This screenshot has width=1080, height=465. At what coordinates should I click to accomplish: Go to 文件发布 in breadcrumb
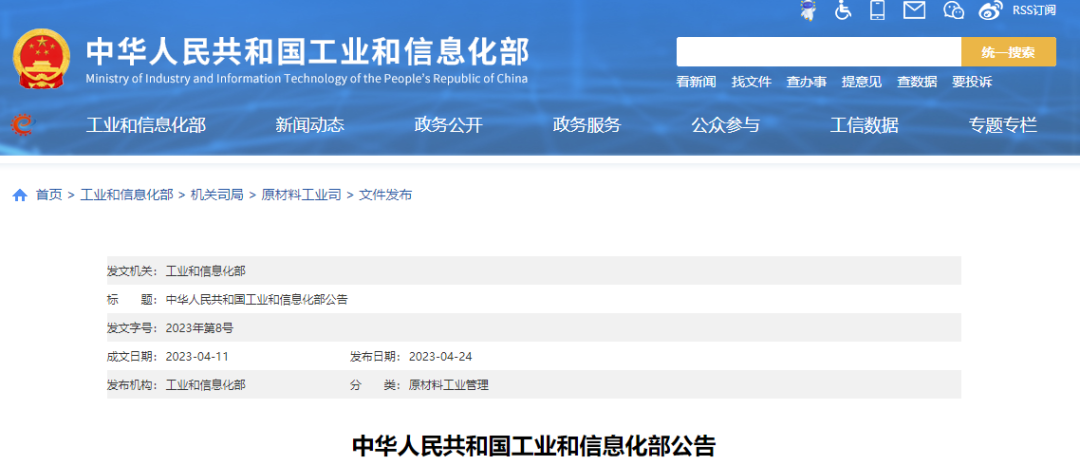386,195
